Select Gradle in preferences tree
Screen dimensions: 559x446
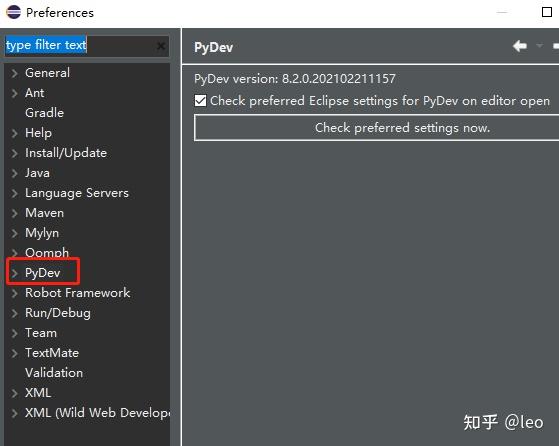(x=45, y=113)
